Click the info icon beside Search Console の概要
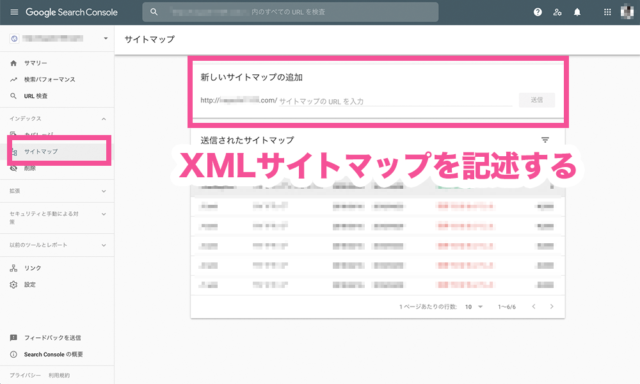Viewport: 640px width, 384px height. click(x=13, y=354)
